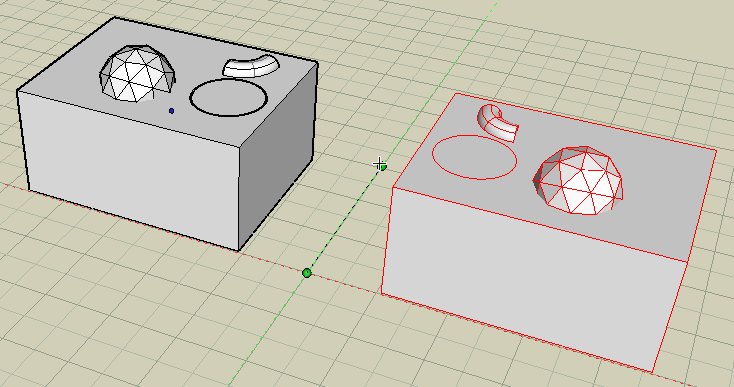The width and height of the screenshot is (734, 387).
Task: Select the red-outlined dome on the right box
Action: [579, 180]
